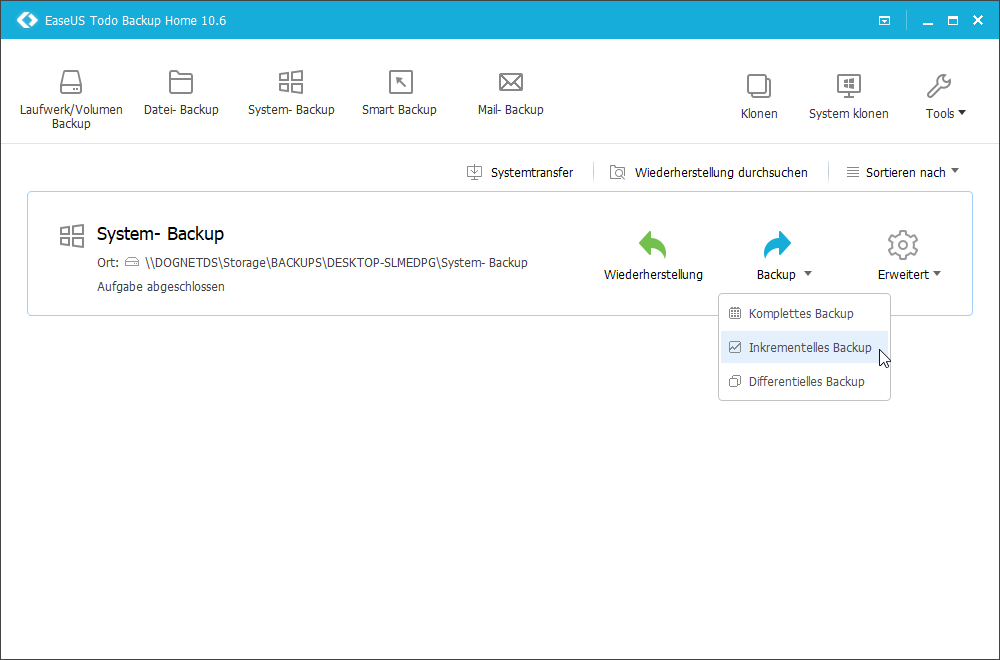Click the Erweitert label

tap(903, 274)
